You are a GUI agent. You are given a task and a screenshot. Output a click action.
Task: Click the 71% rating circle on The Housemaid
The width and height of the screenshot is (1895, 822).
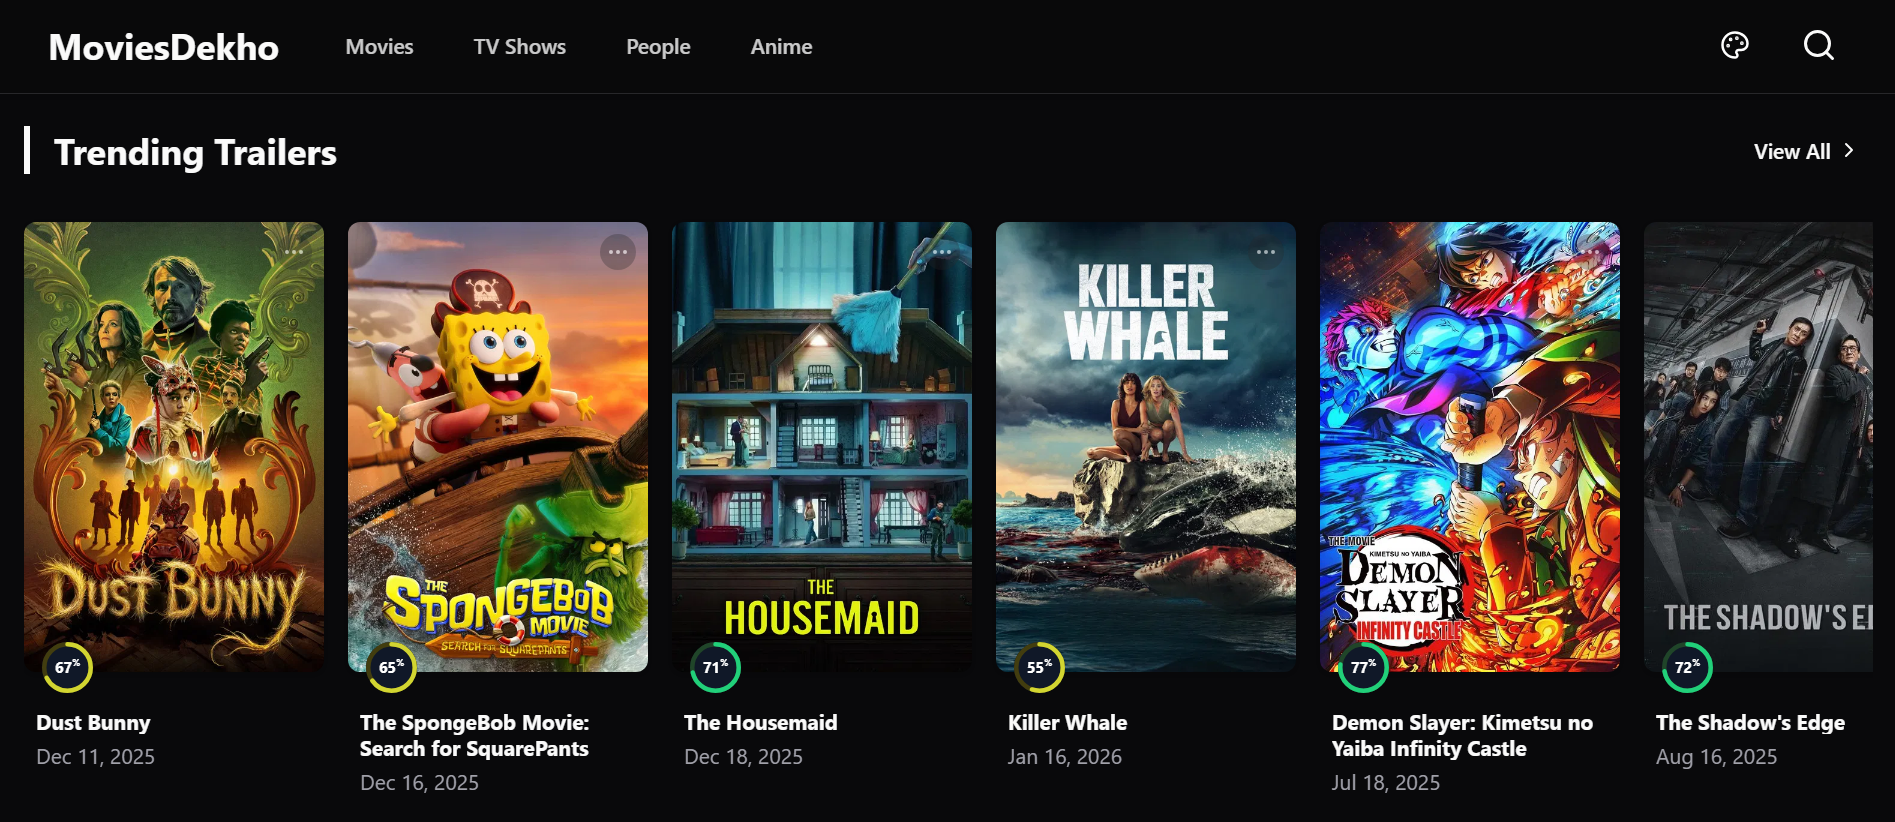[715, 668]
